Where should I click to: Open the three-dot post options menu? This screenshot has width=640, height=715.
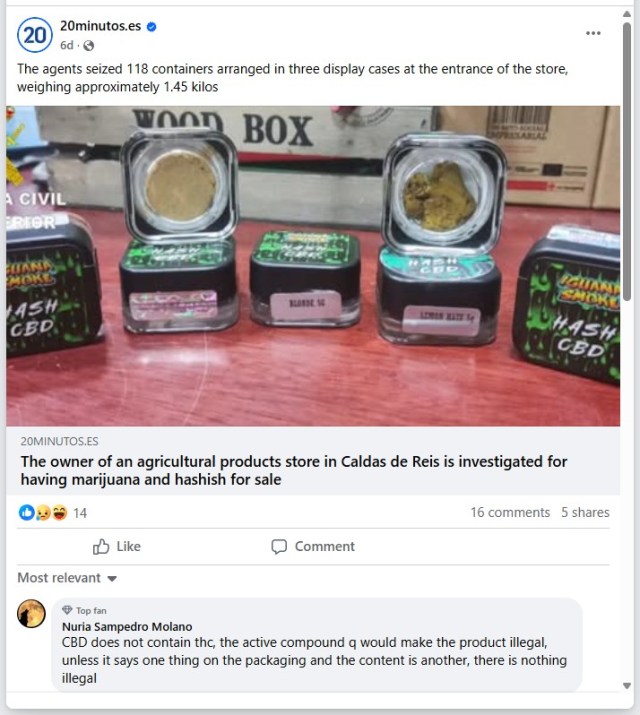pos(593,33)
